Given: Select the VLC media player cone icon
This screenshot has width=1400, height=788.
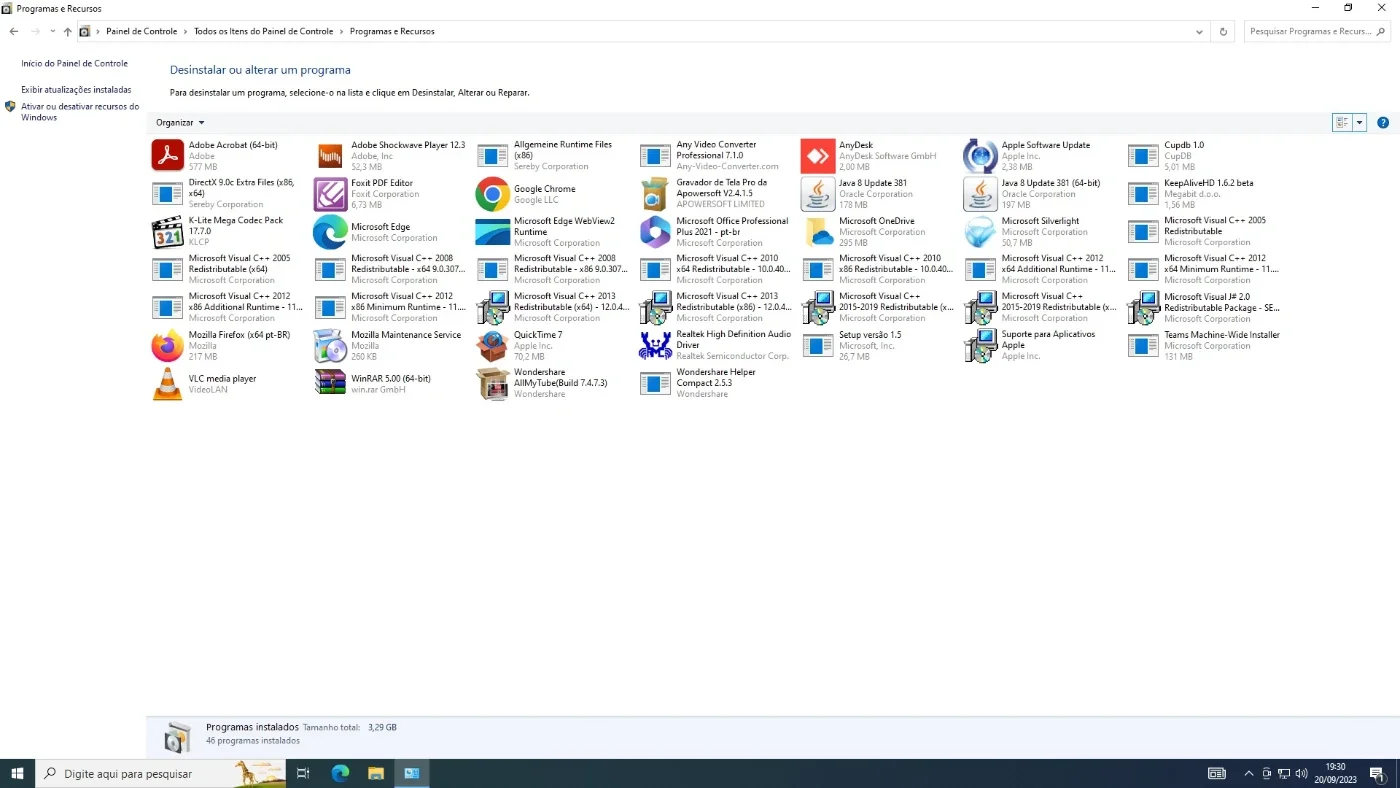Looking at the screenshot, I should click(x=168, y=384).
